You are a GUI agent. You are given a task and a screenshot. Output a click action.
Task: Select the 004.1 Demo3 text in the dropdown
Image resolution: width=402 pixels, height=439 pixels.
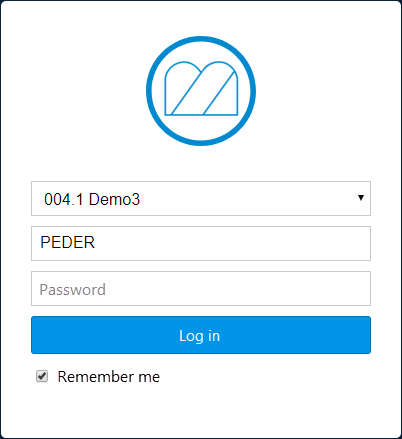pos(92,199)
